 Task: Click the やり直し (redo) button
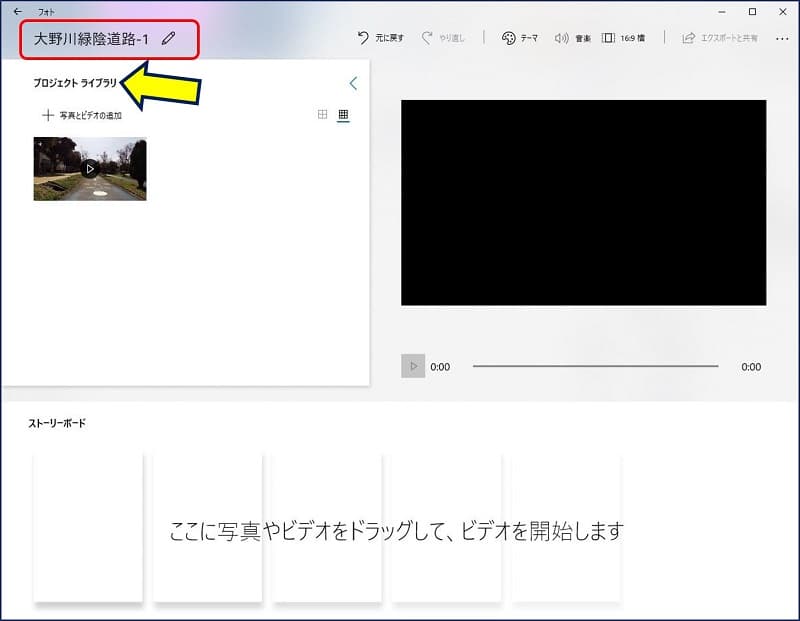tap(443, 38)
